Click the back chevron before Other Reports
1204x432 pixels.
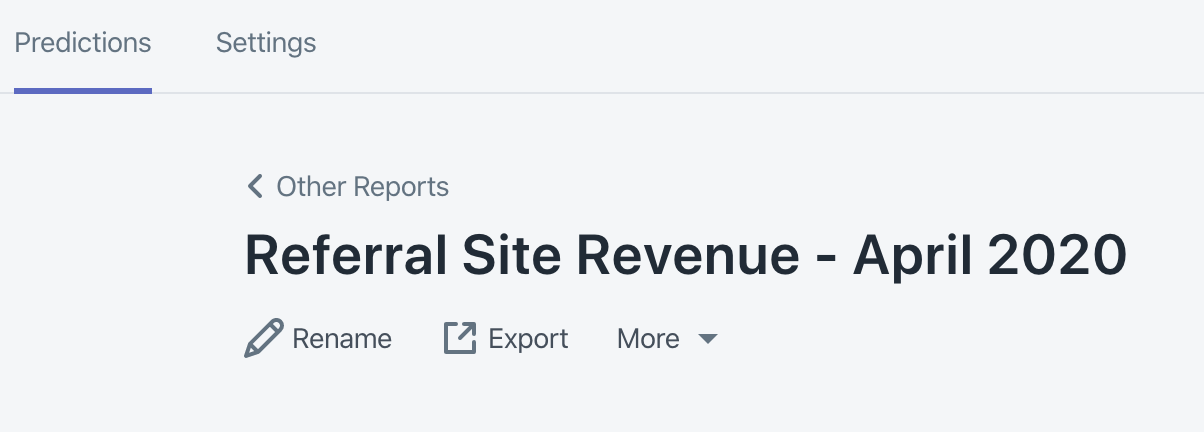[x=255, y=186]
